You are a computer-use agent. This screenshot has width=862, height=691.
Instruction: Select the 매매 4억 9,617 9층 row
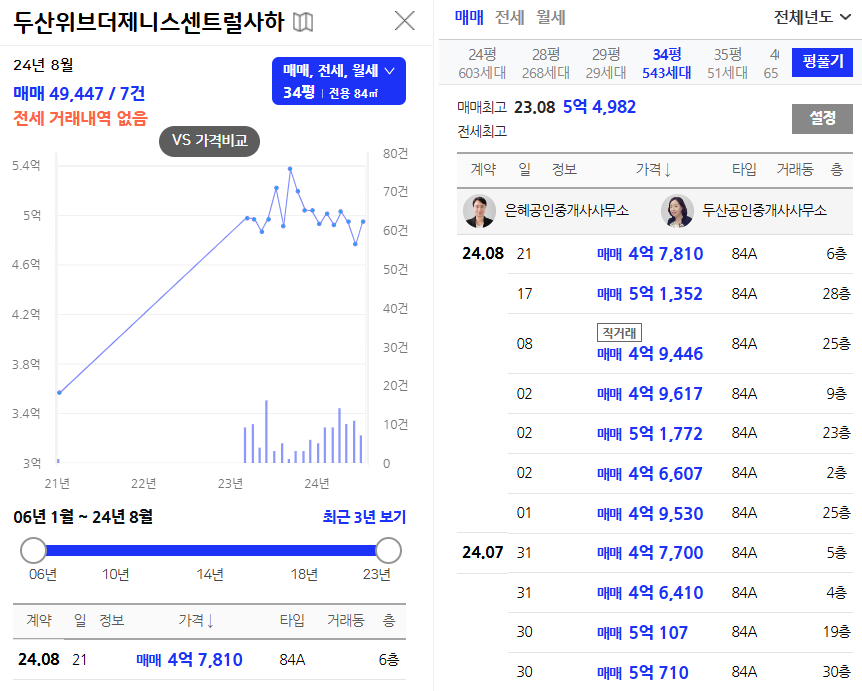[680, 394]
